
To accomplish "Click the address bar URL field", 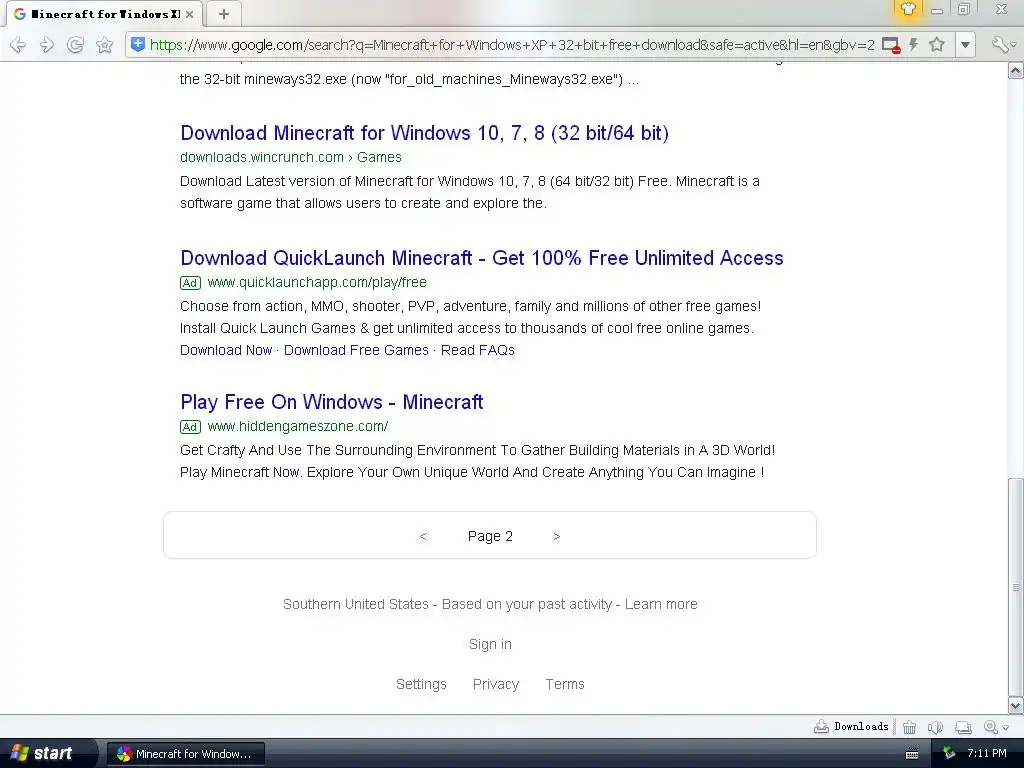I will click(x=511, y=45).
